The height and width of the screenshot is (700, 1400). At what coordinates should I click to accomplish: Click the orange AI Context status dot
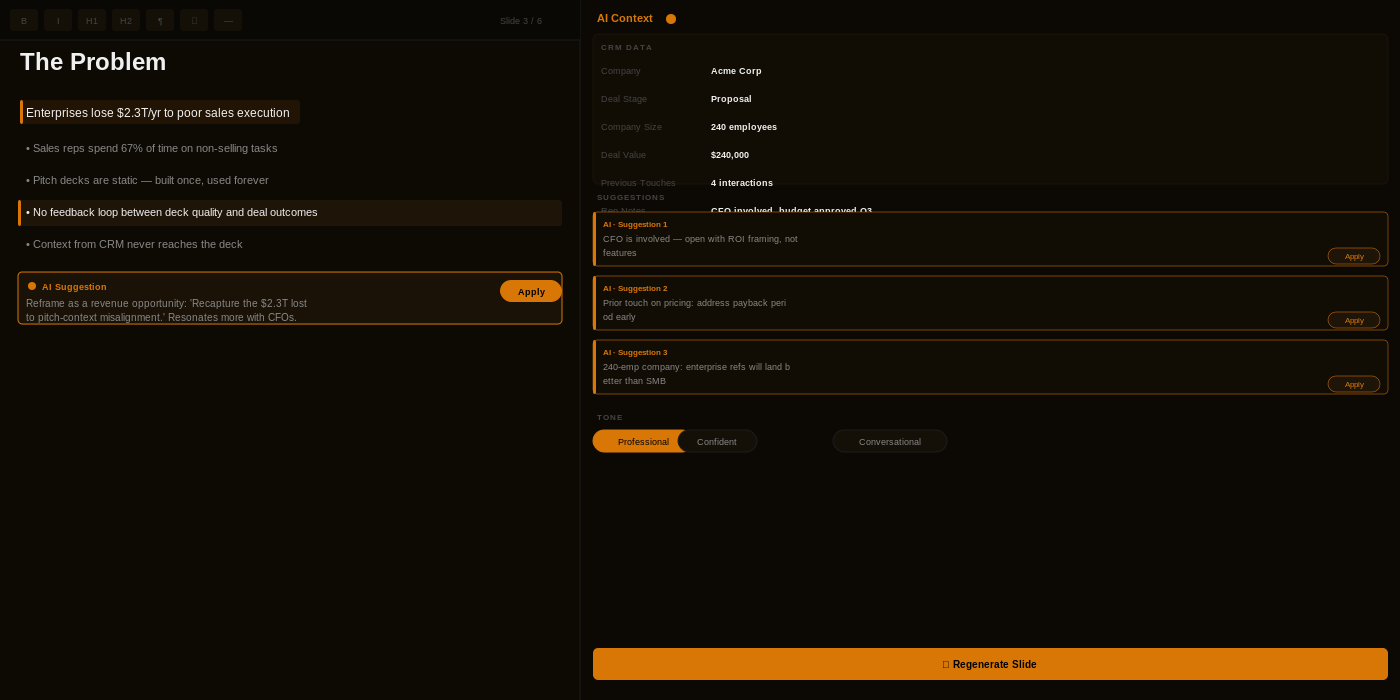(x=671, y=19)
